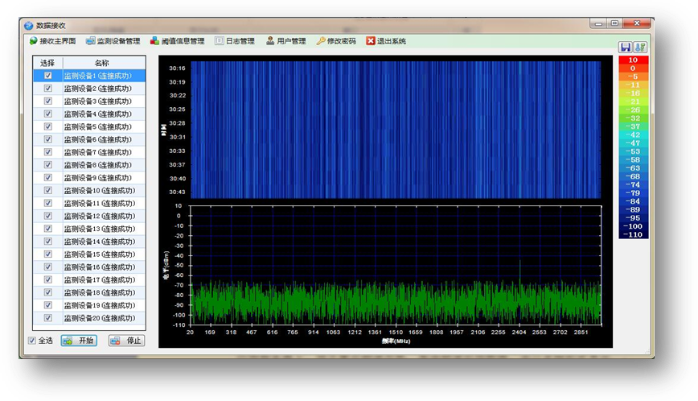
Task: Select row 监测设备12 (连接成功)
Action: [x=89, y=216]
